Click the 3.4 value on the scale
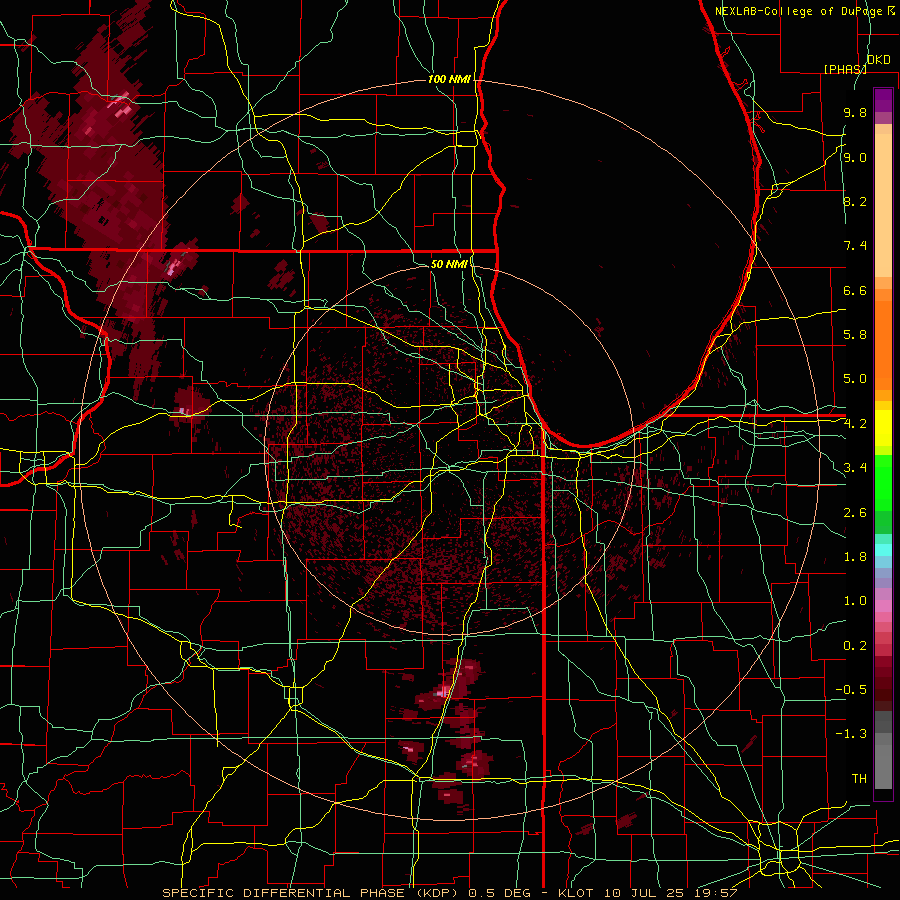The image size is (900, 900). pos(855,468)
